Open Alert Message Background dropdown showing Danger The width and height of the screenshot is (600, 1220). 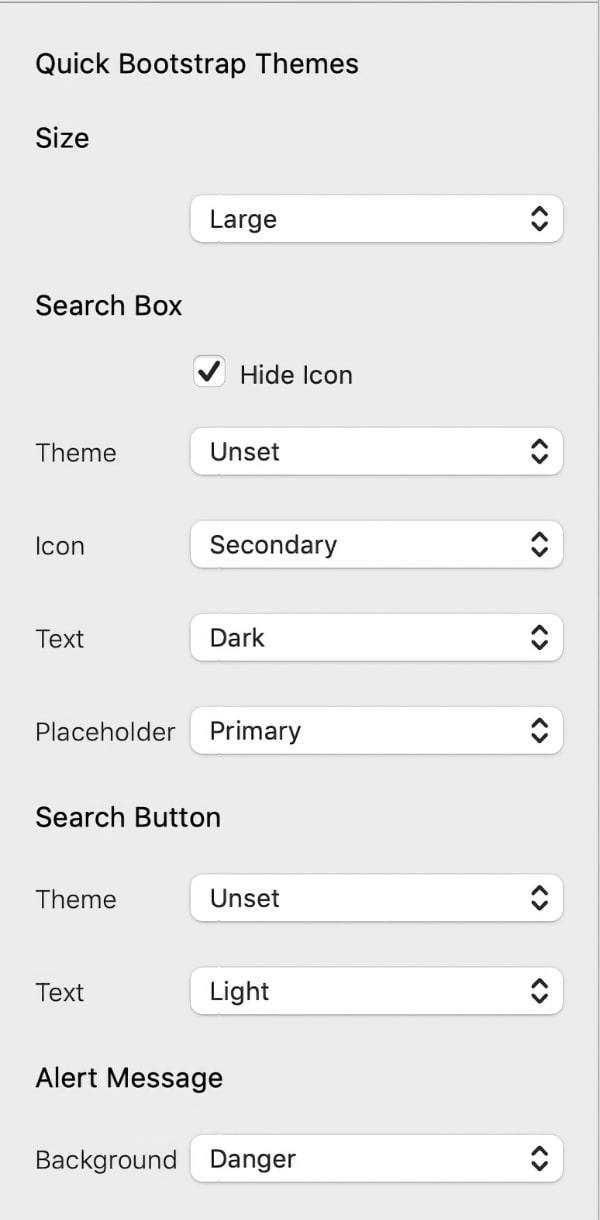pyautogui.click(x=376, y=1160)
